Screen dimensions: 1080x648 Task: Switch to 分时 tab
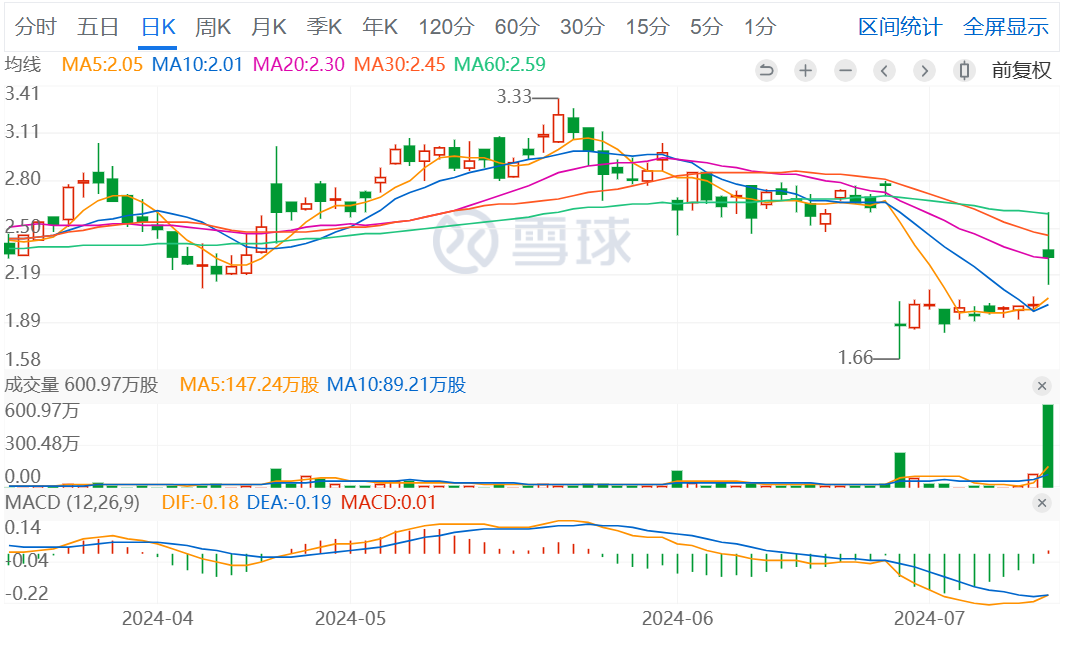click(x=35, y=27)
